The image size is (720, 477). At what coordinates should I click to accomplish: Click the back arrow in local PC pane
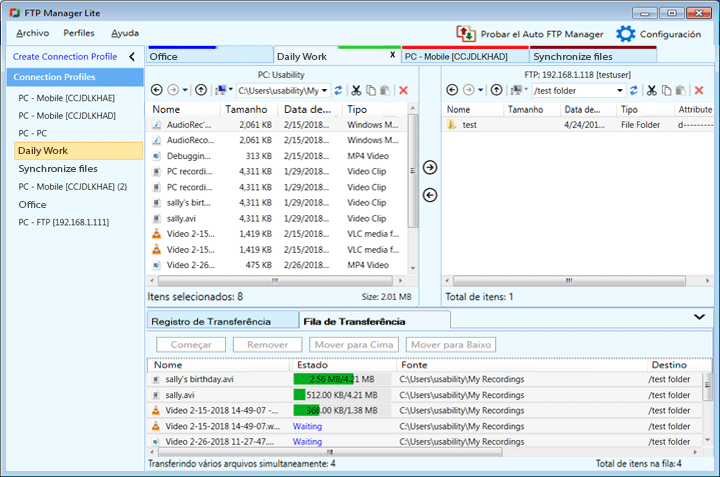click(x=156, y=90)
